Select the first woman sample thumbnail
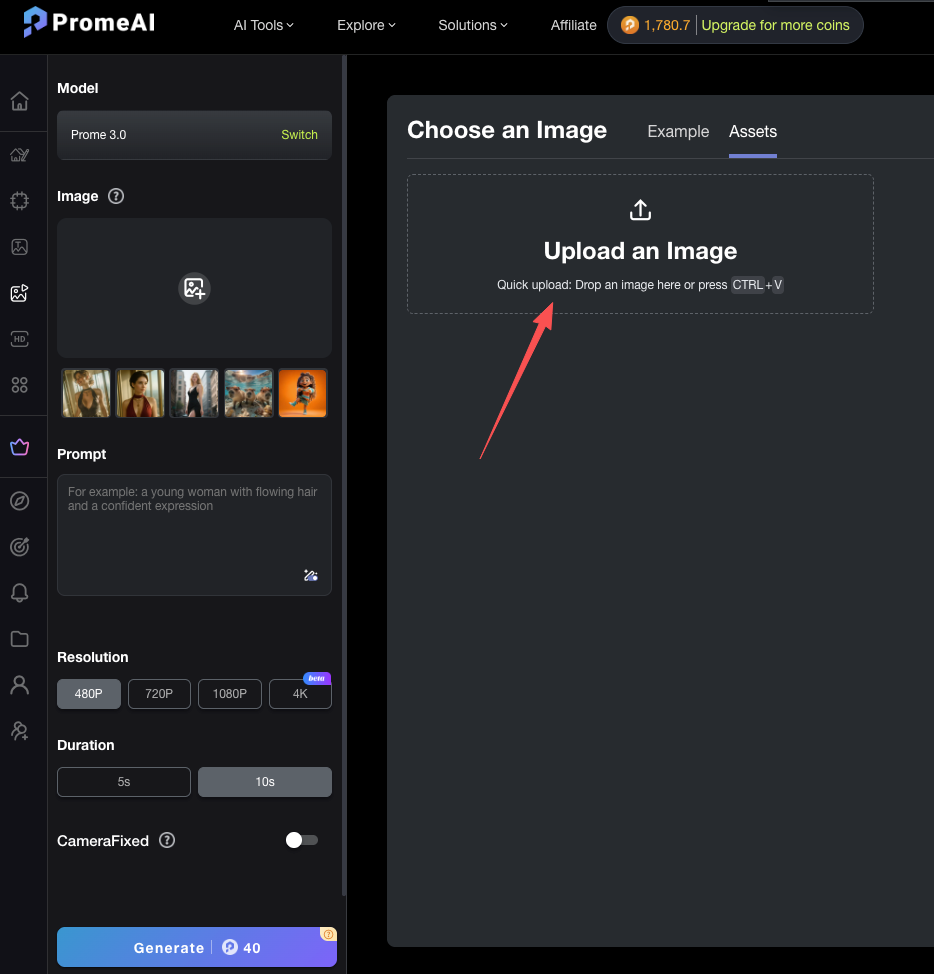 [x=86, y=393]
